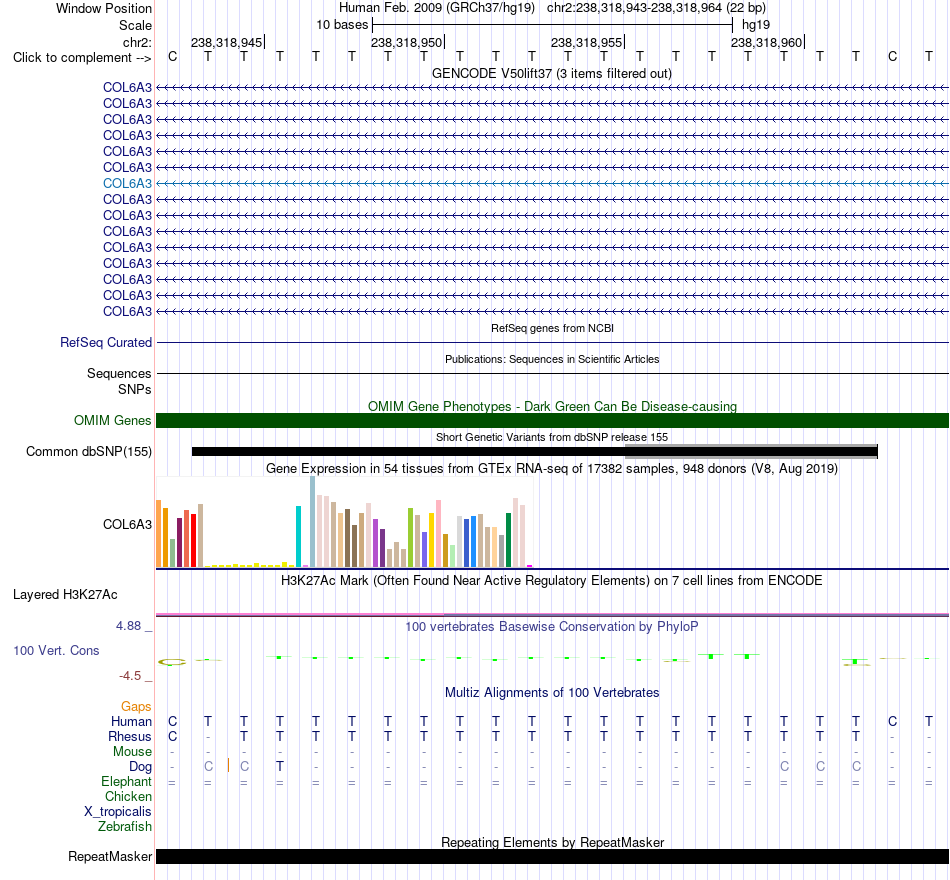Open the light-blue highlighted COL6A3 transcript label
The image size is (950, 880).
(x=127, y=184)
